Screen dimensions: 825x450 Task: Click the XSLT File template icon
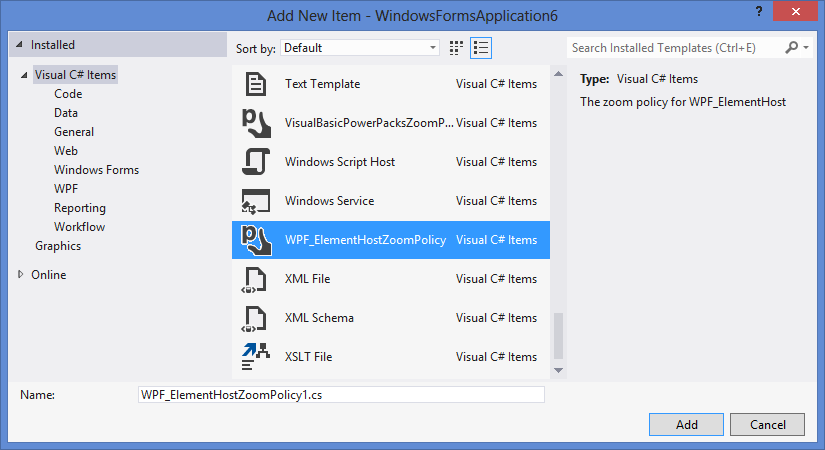pos(256,357)
